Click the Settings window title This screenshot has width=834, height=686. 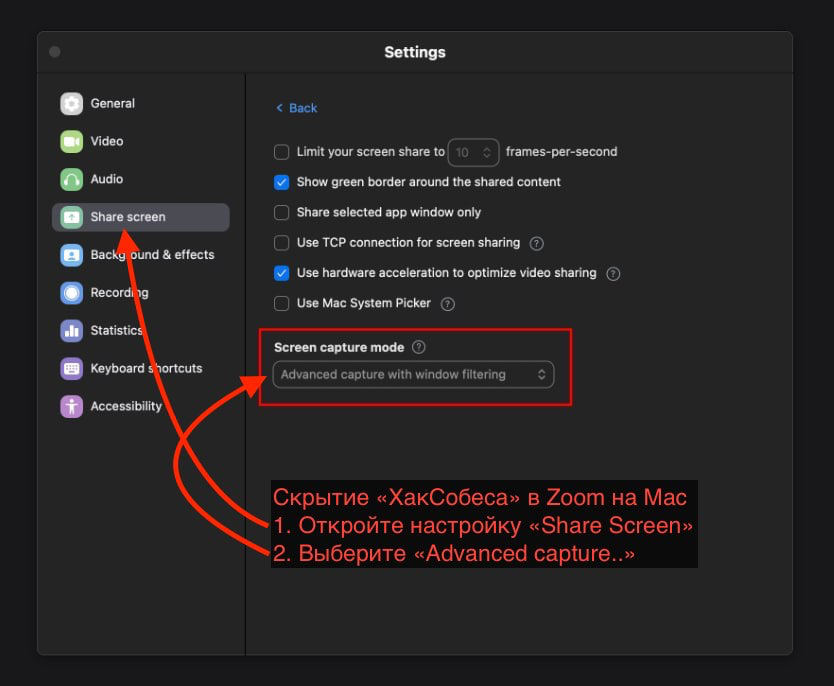tap(415, 52)
